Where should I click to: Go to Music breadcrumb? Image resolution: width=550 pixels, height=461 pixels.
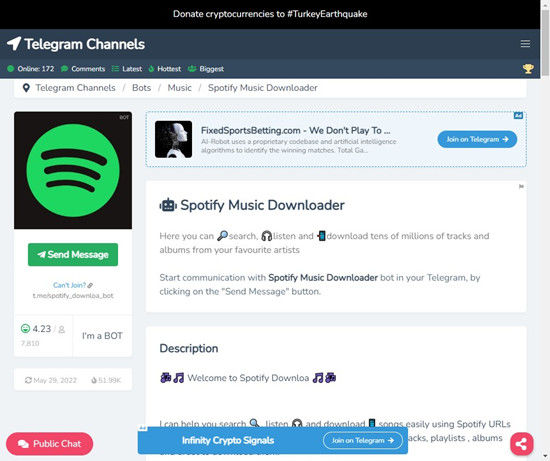pyautogui.click(x=180, y=88)
